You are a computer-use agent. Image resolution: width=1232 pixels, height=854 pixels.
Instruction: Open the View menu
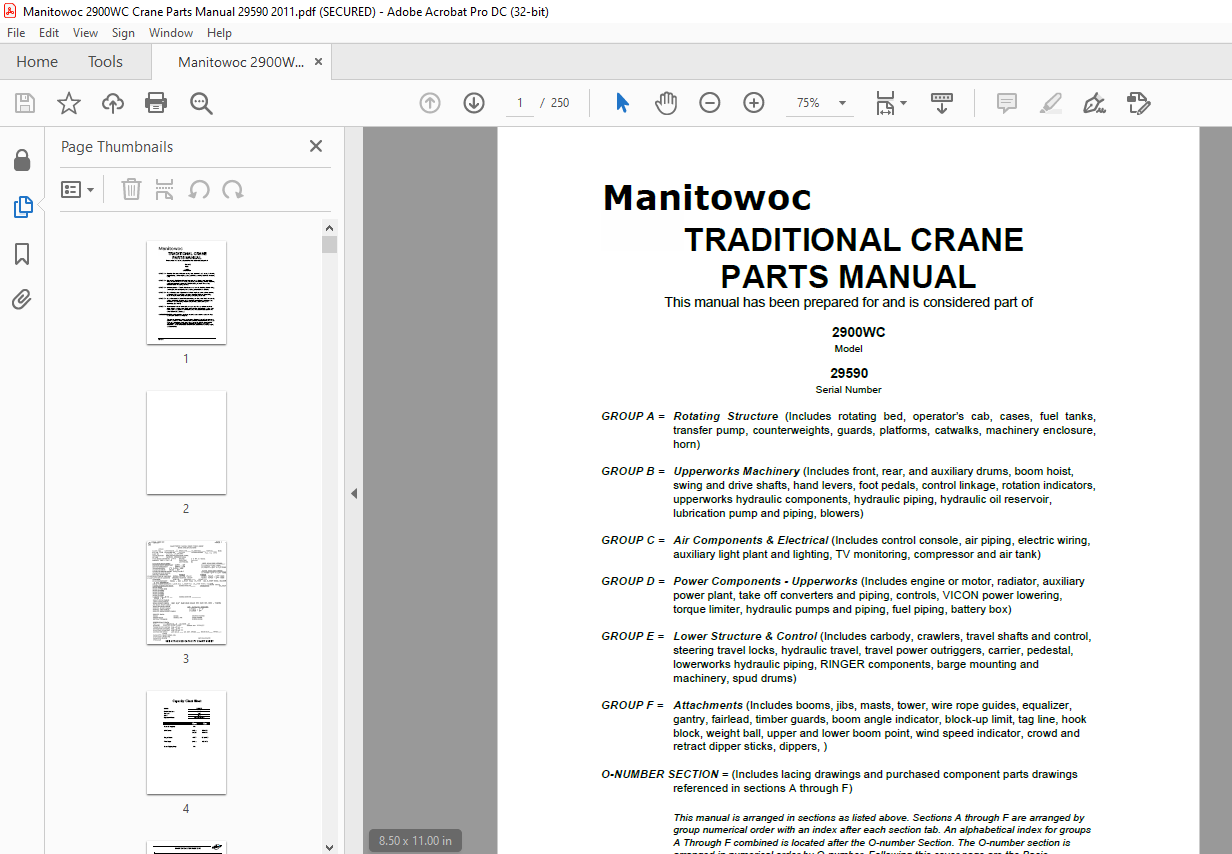click(x=85, y=33)
